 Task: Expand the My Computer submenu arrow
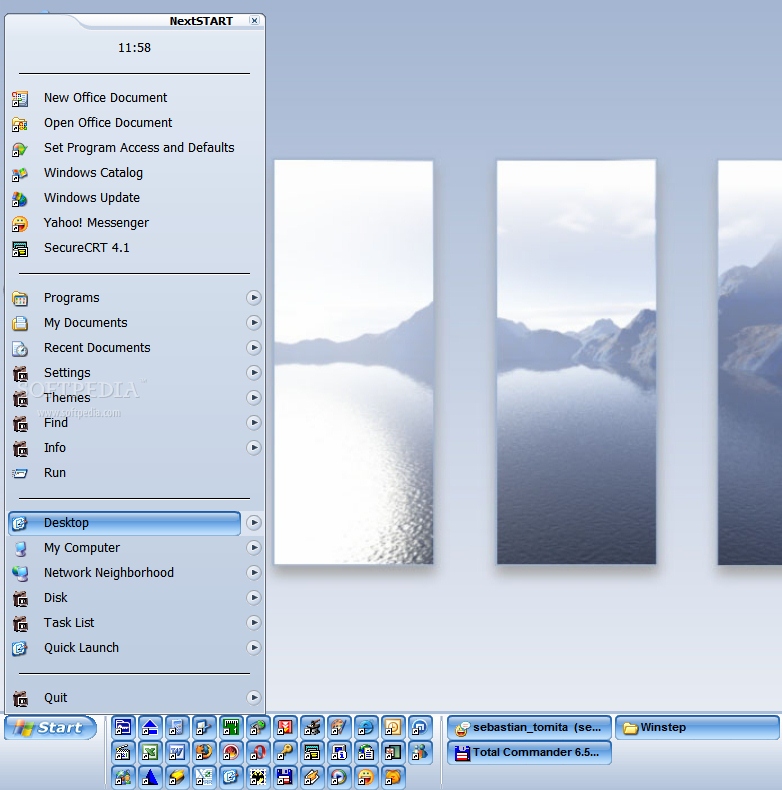click(x=254, y=548)
